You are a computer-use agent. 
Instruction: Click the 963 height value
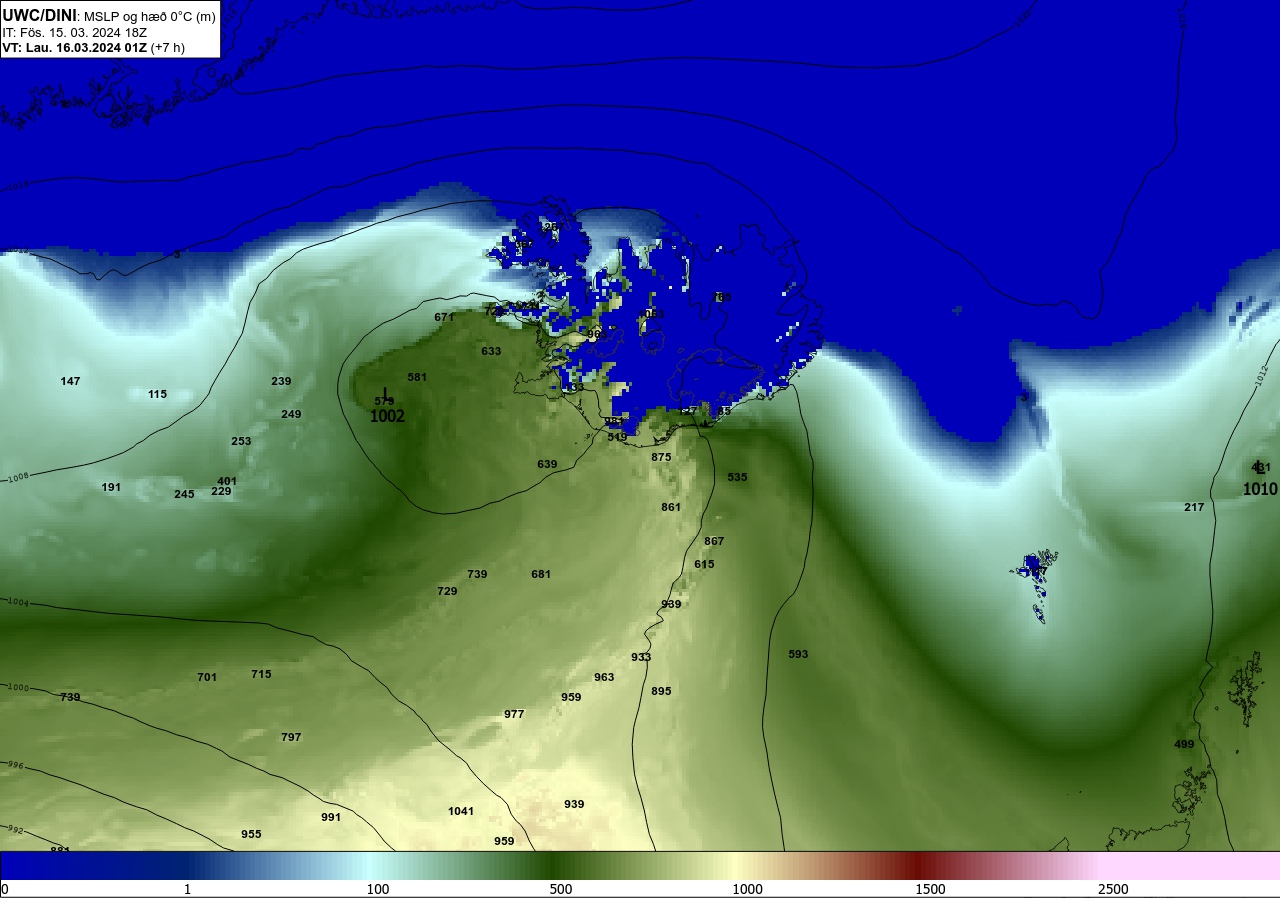(604, 677)
